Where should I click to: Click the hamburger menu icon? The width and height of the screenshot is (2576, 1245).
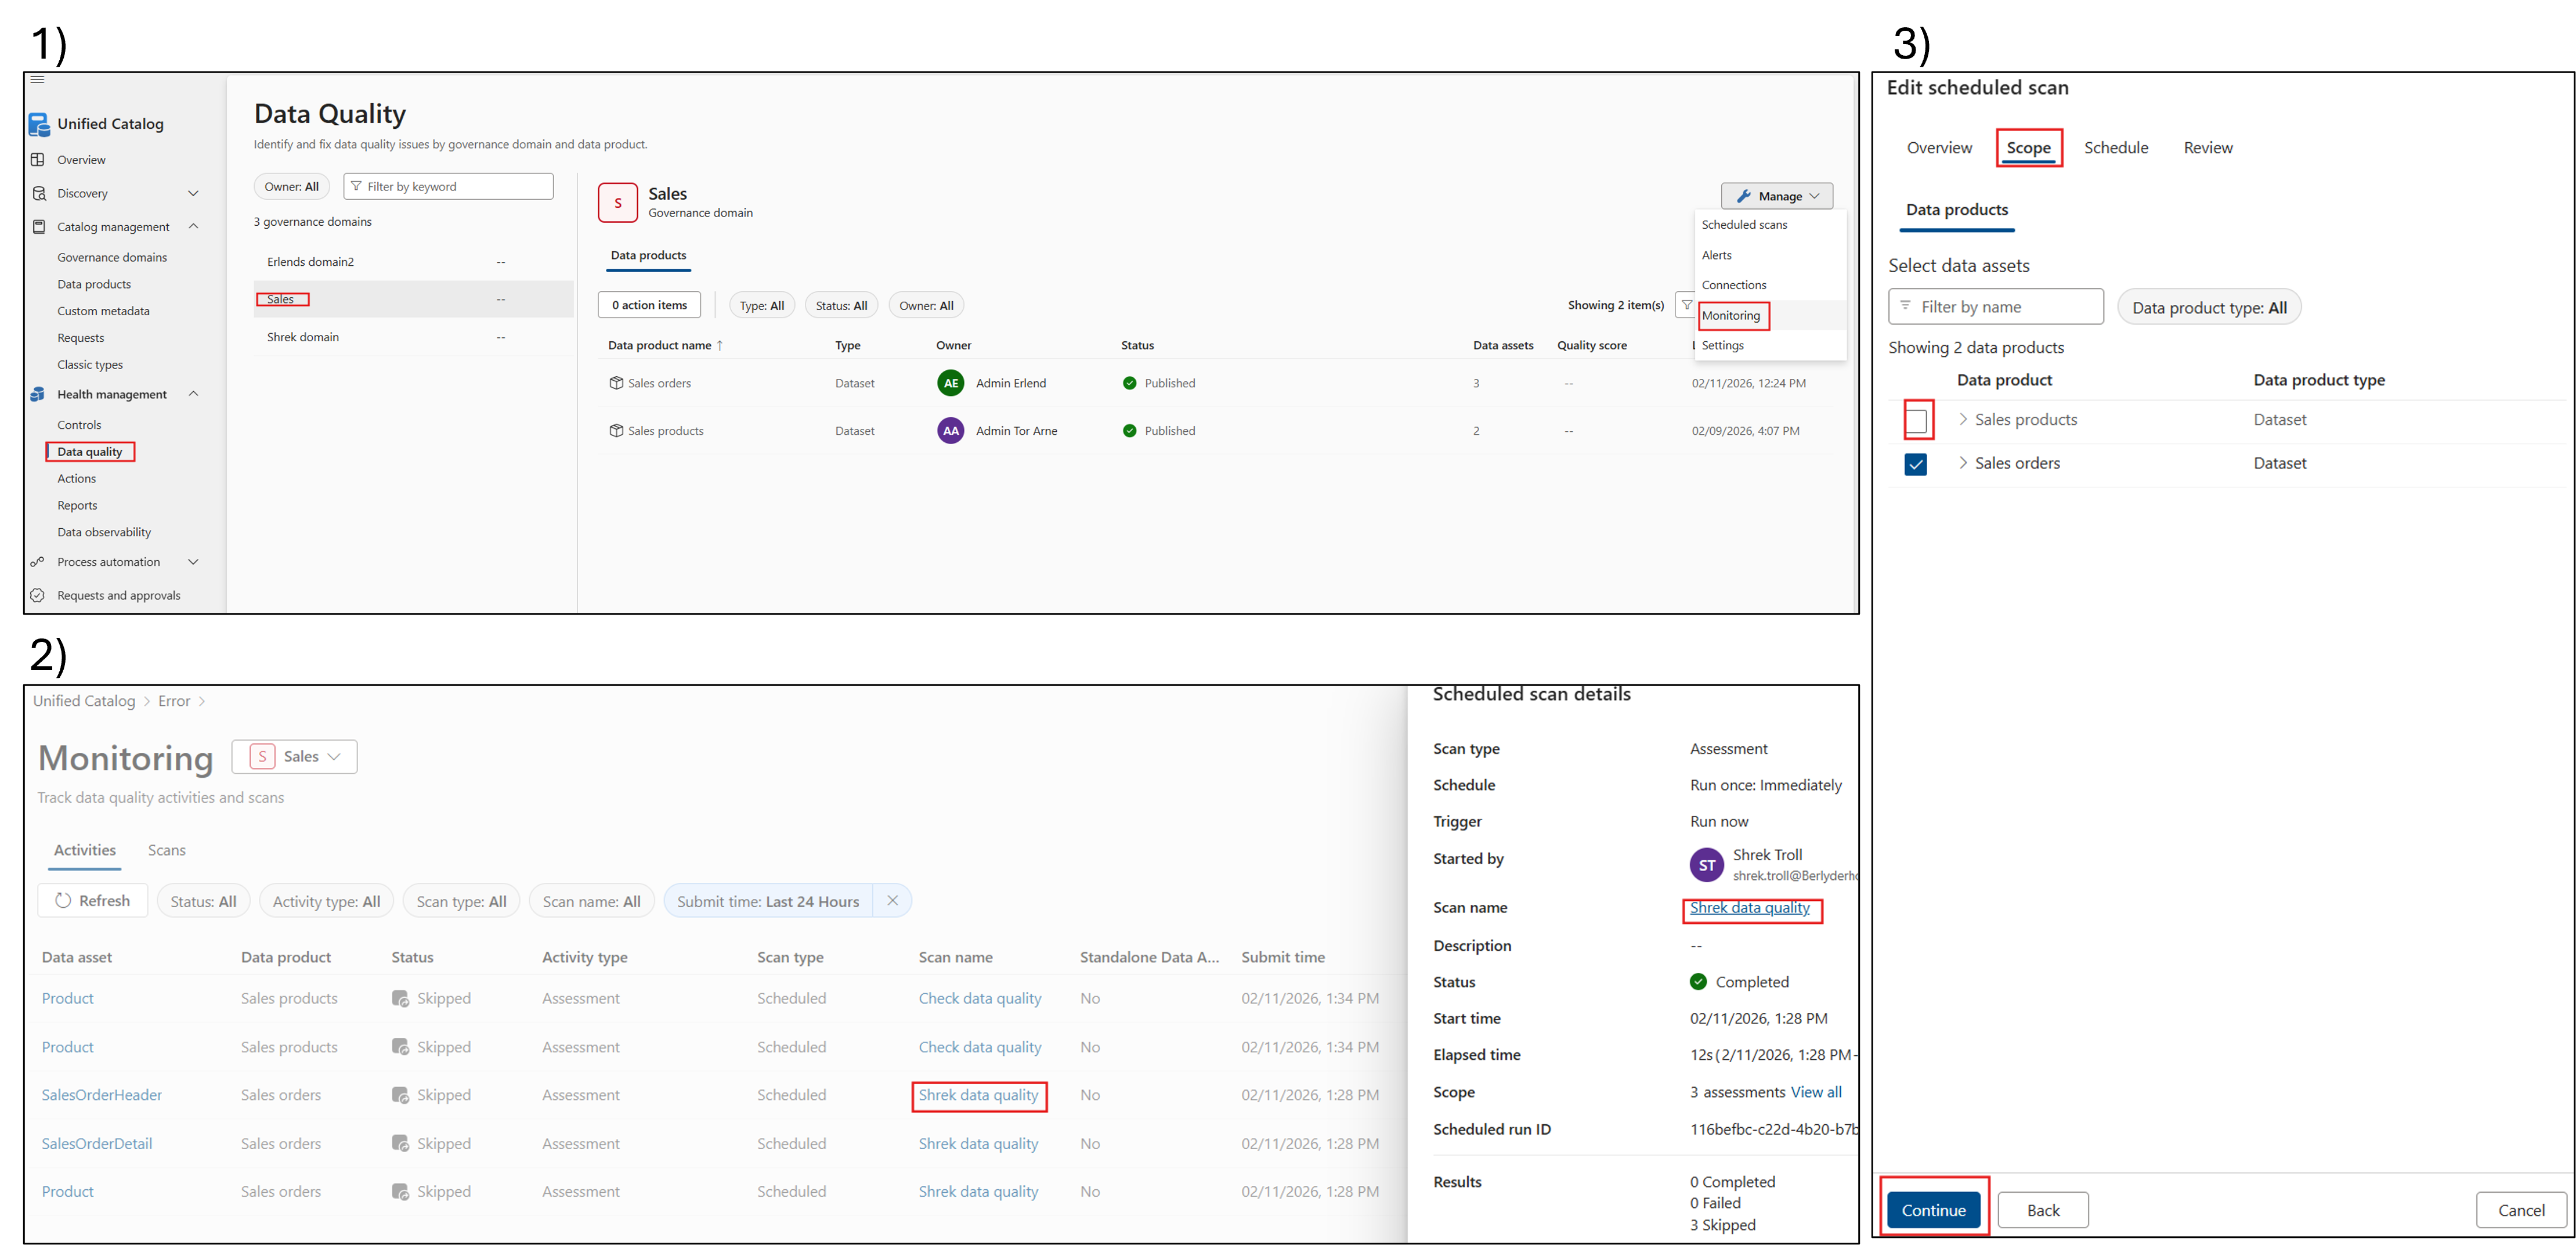[37, 79]
